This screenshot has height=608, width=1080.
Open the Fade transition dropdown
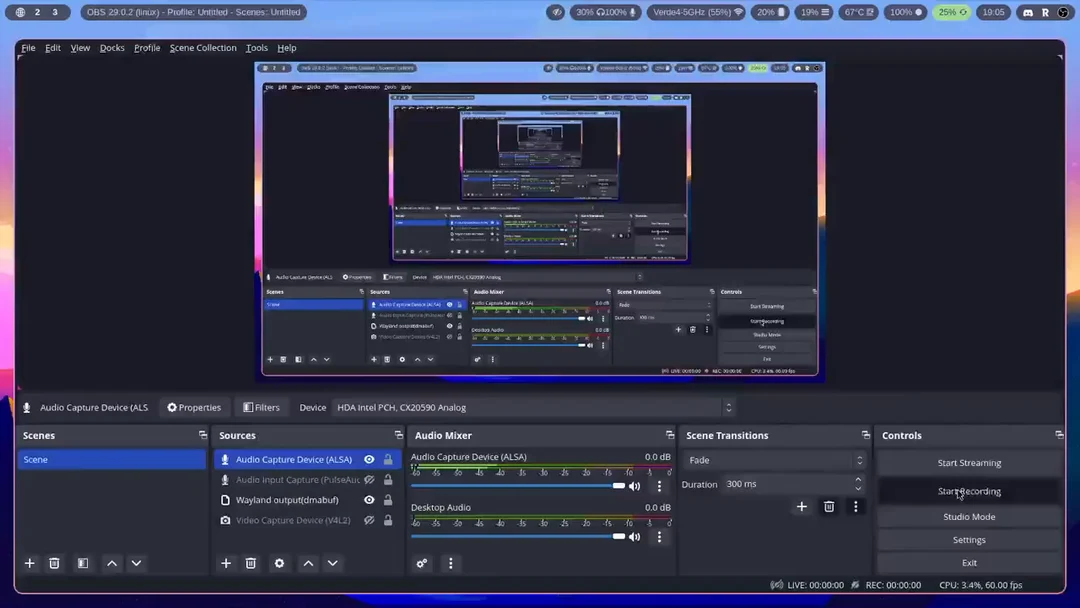click(x=774, y=460)
